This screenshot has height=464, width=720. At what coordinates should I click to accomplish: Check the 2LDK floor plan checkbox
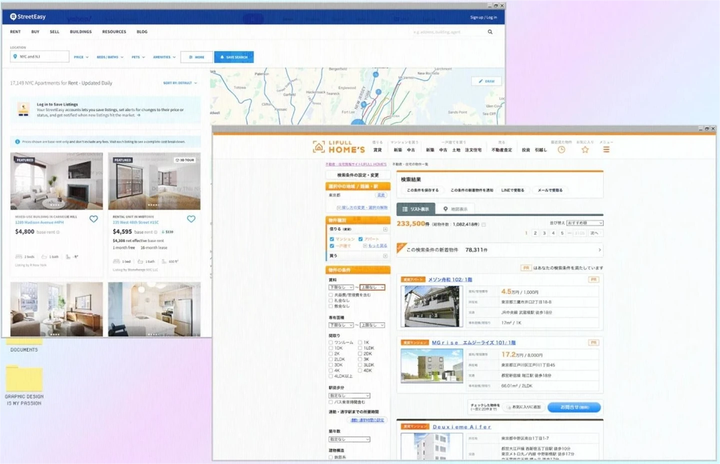coord(331,359)
